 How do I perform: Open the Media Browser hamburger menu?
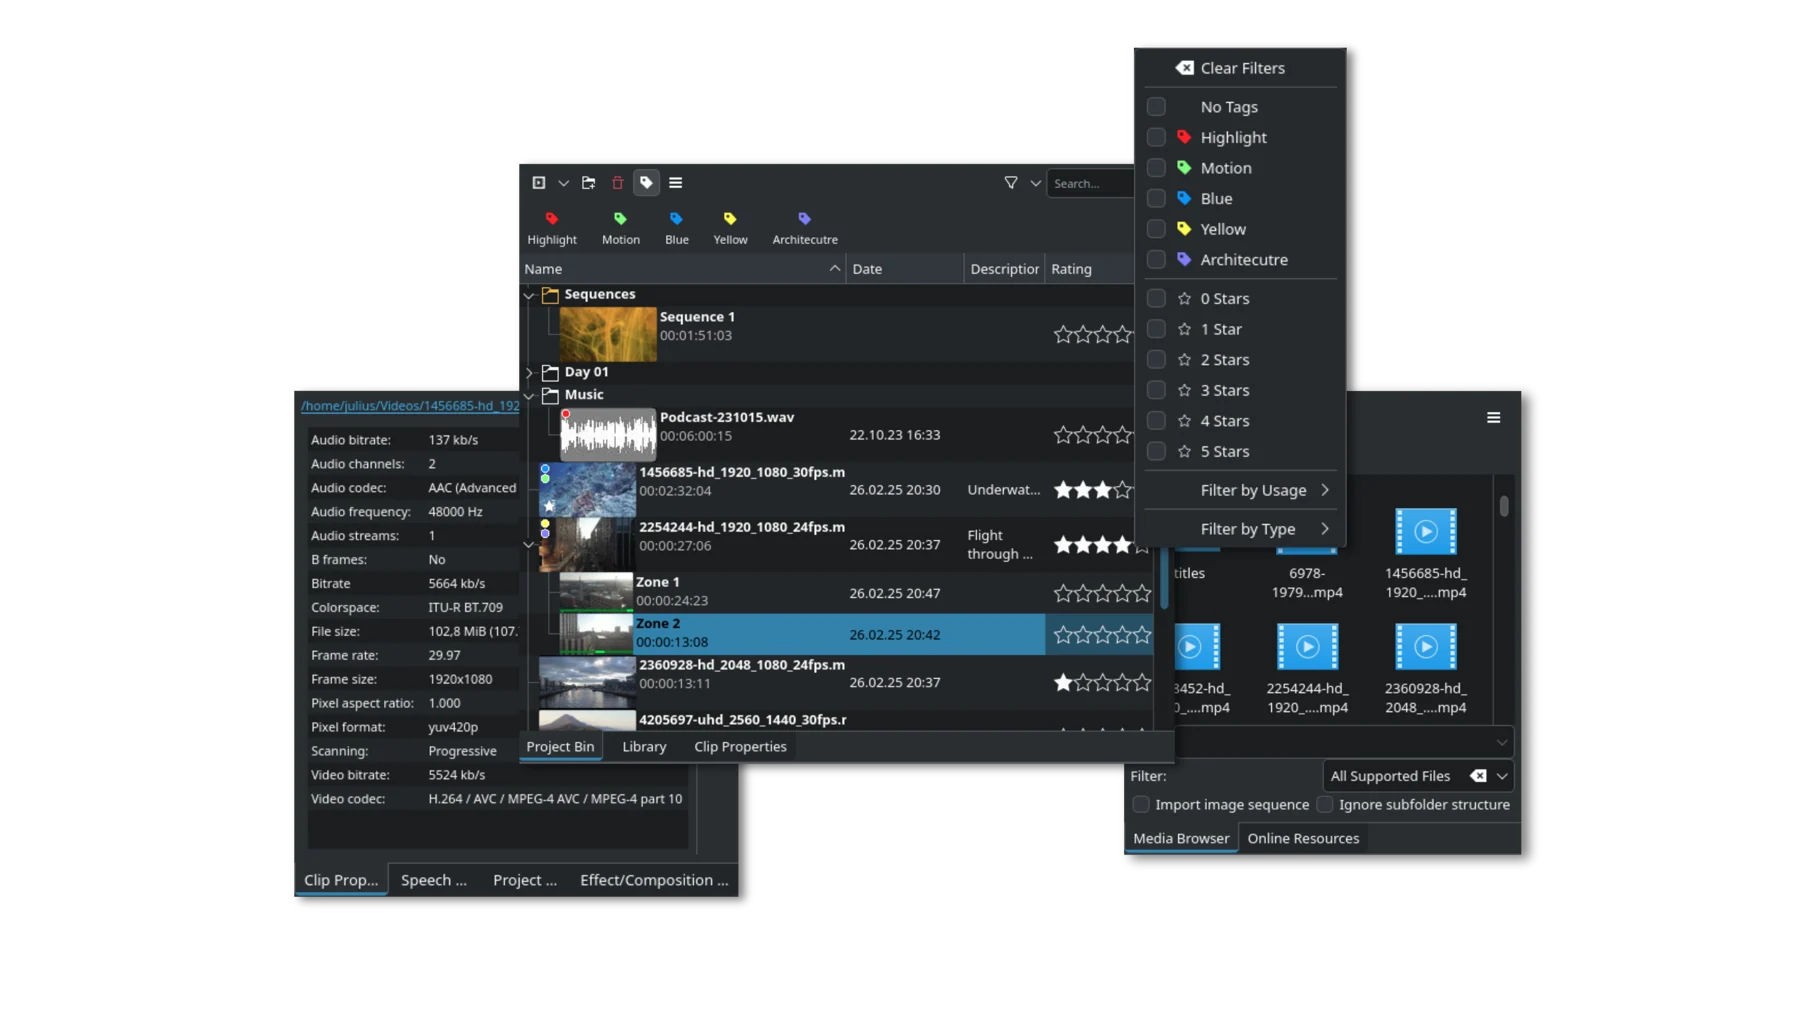coord(1493,418)
